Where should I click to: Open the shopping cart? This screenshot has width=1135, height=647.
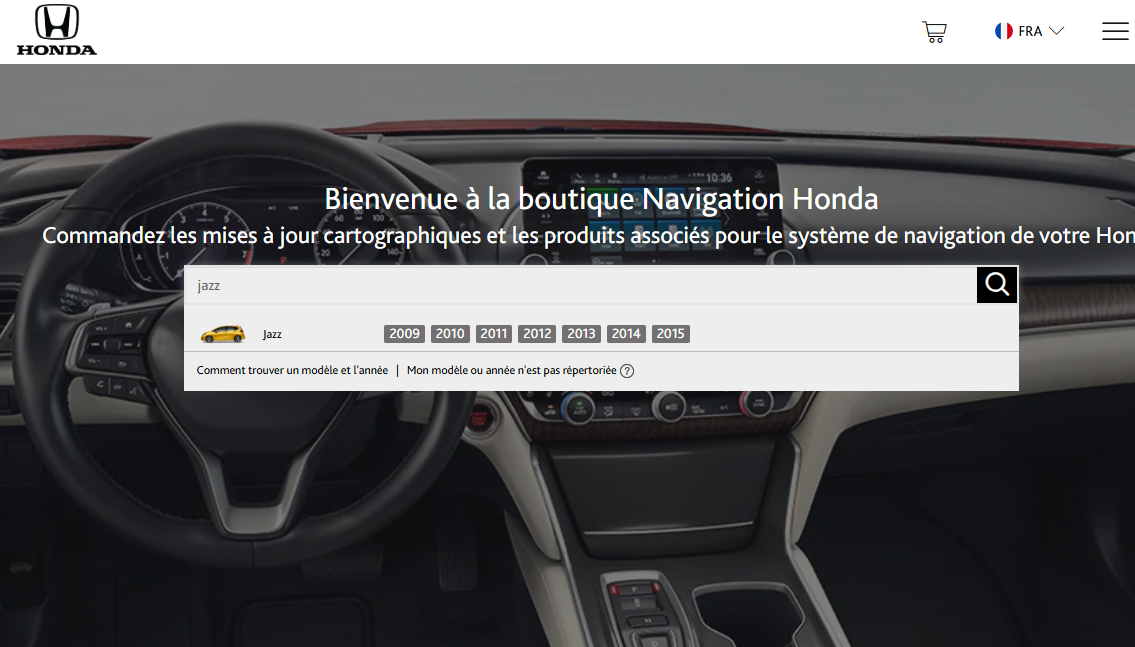(934, 32)
